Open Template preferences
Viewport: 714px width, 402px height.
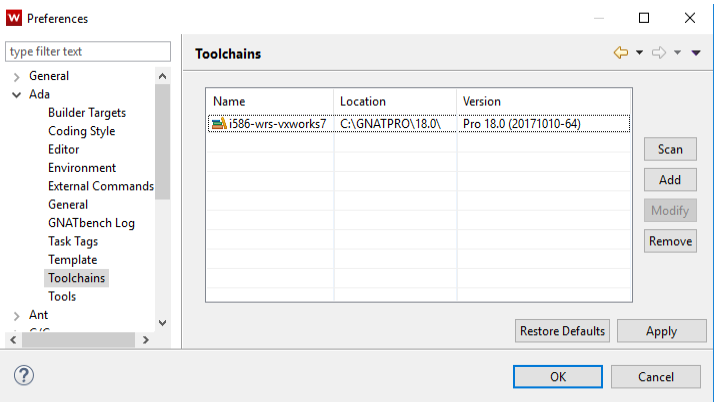(x=72, y=260)
